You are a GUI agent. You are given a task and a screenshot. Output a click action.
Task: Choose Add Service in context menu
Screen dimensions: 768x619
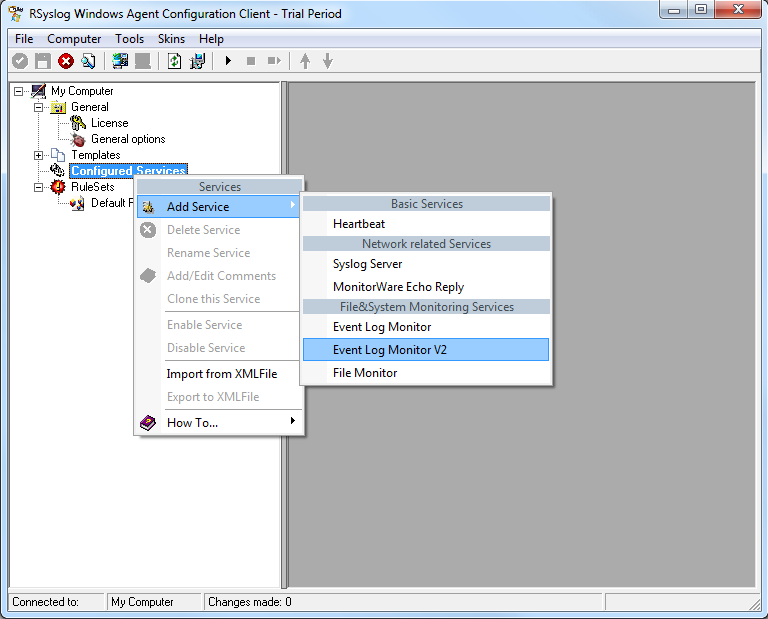point(218,207)
